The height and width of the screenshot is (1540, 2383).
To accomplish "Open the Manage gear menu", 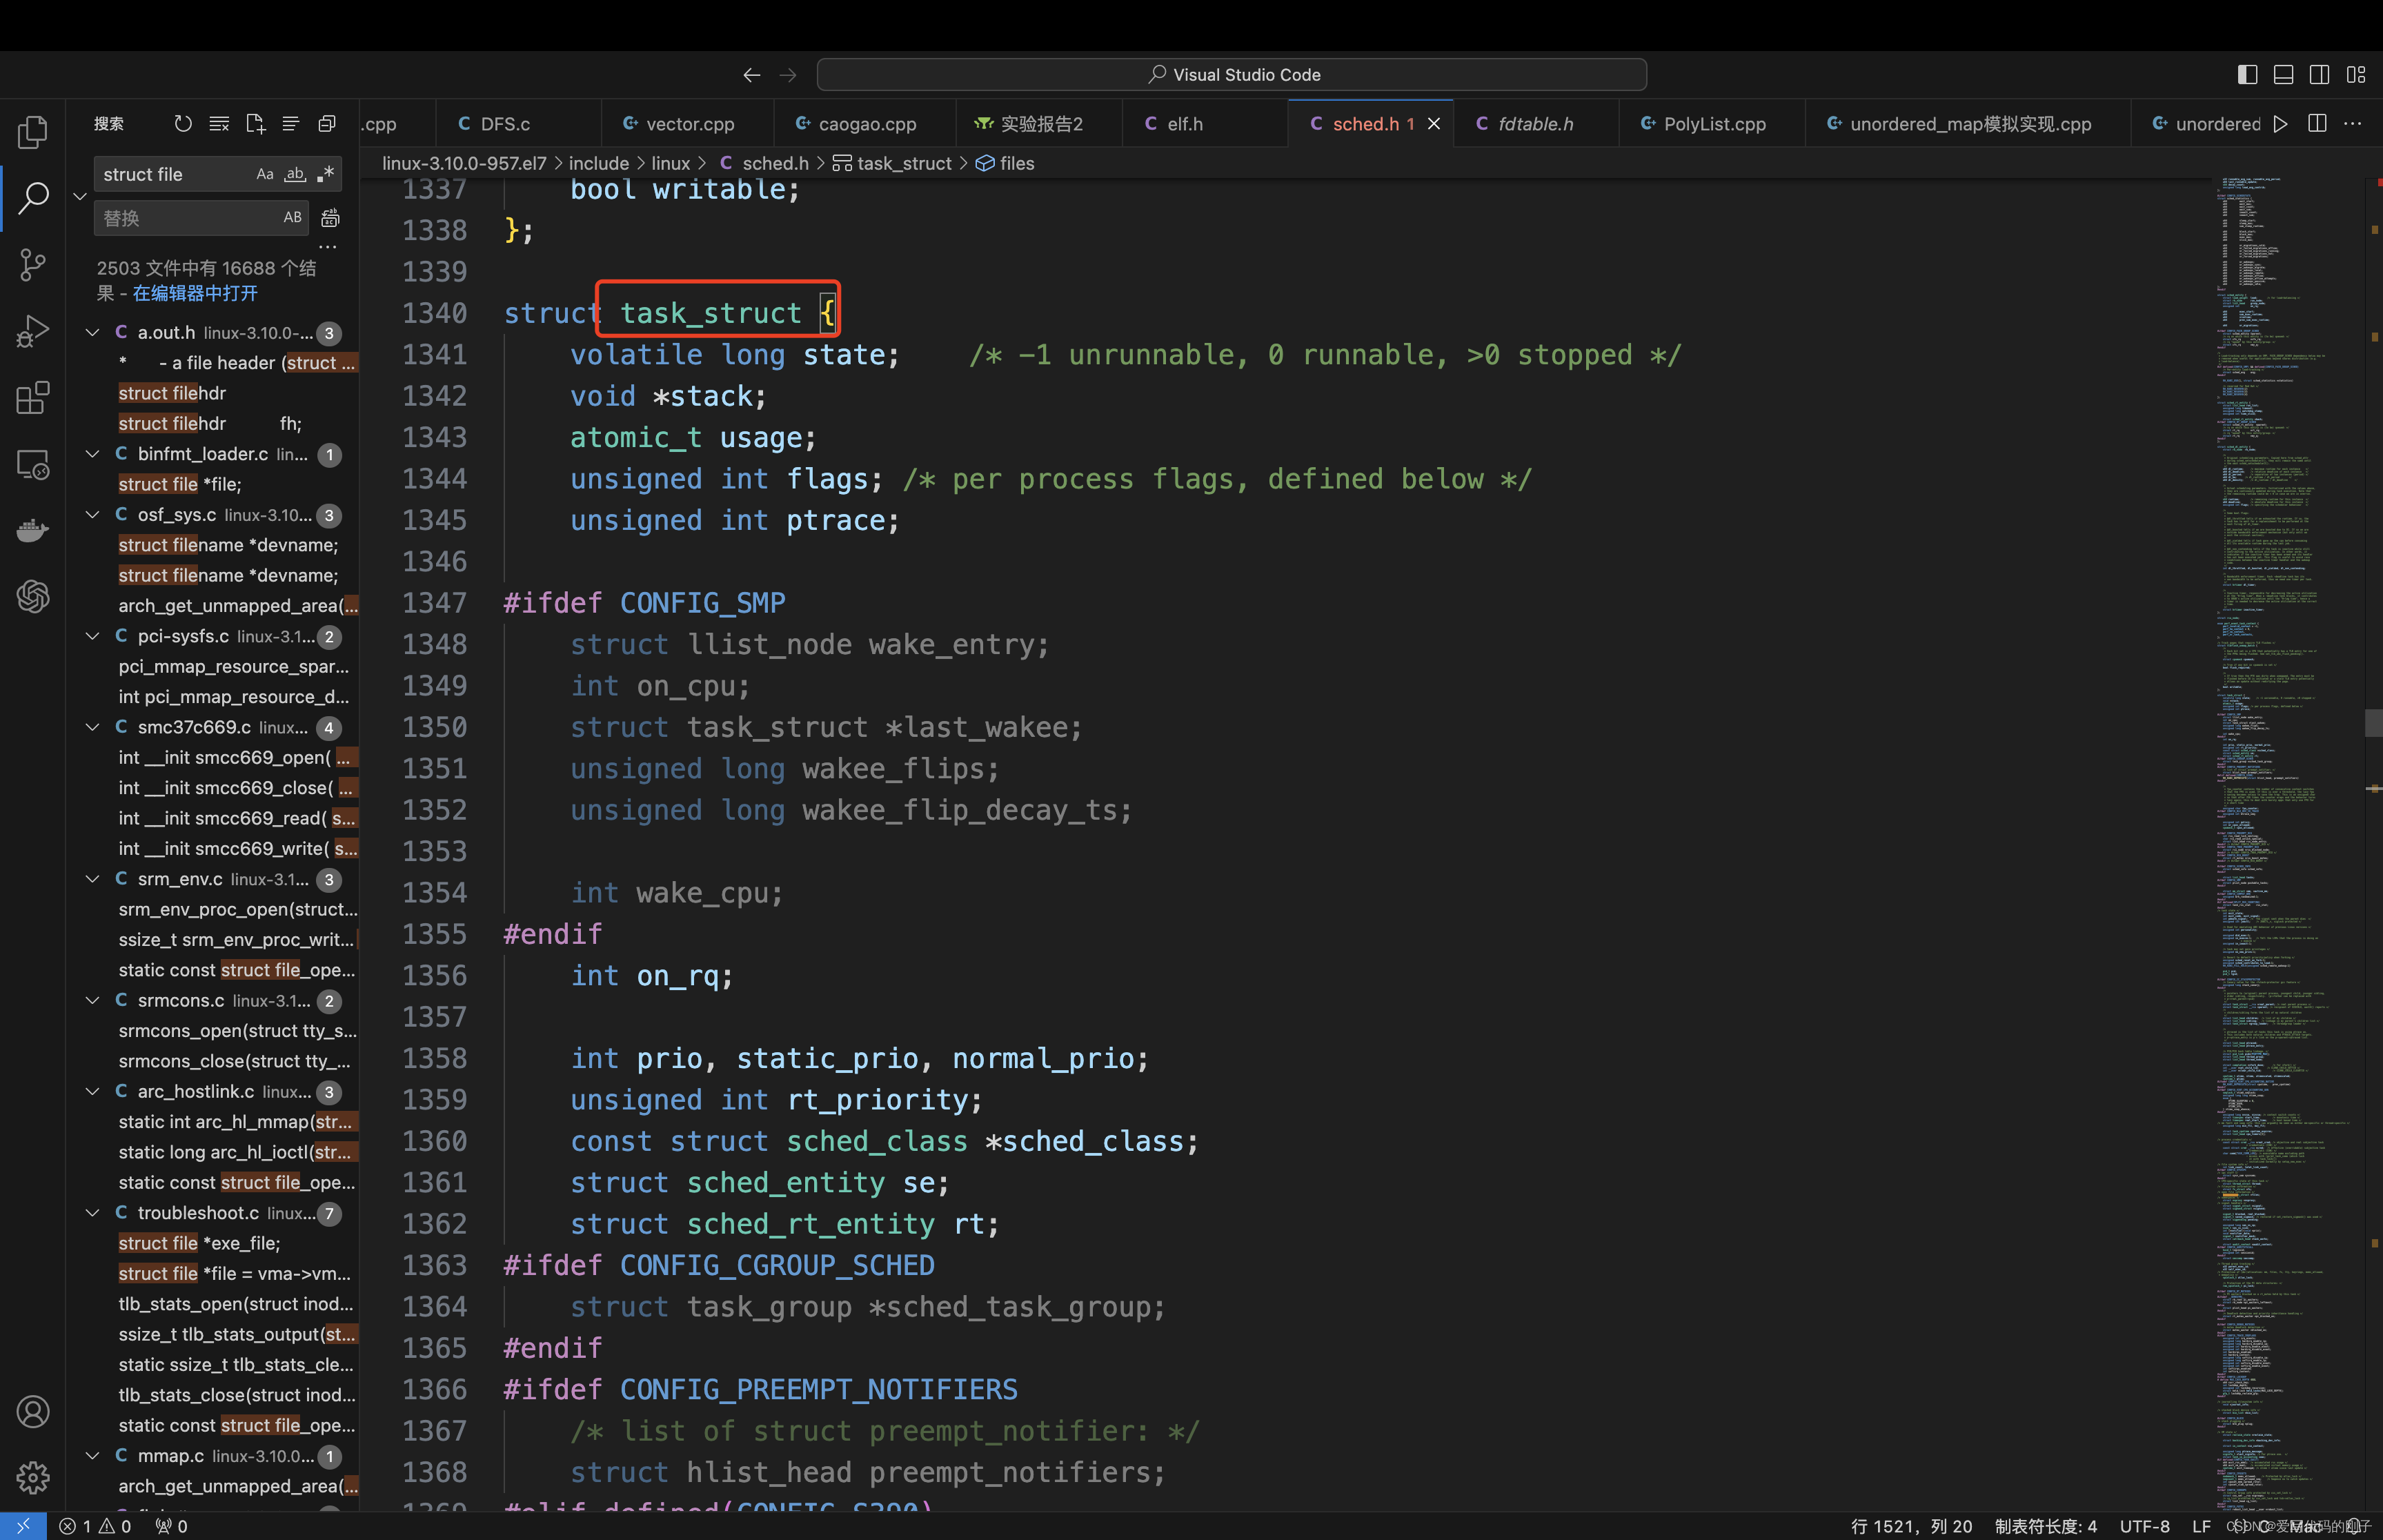I will [33, 1477].
